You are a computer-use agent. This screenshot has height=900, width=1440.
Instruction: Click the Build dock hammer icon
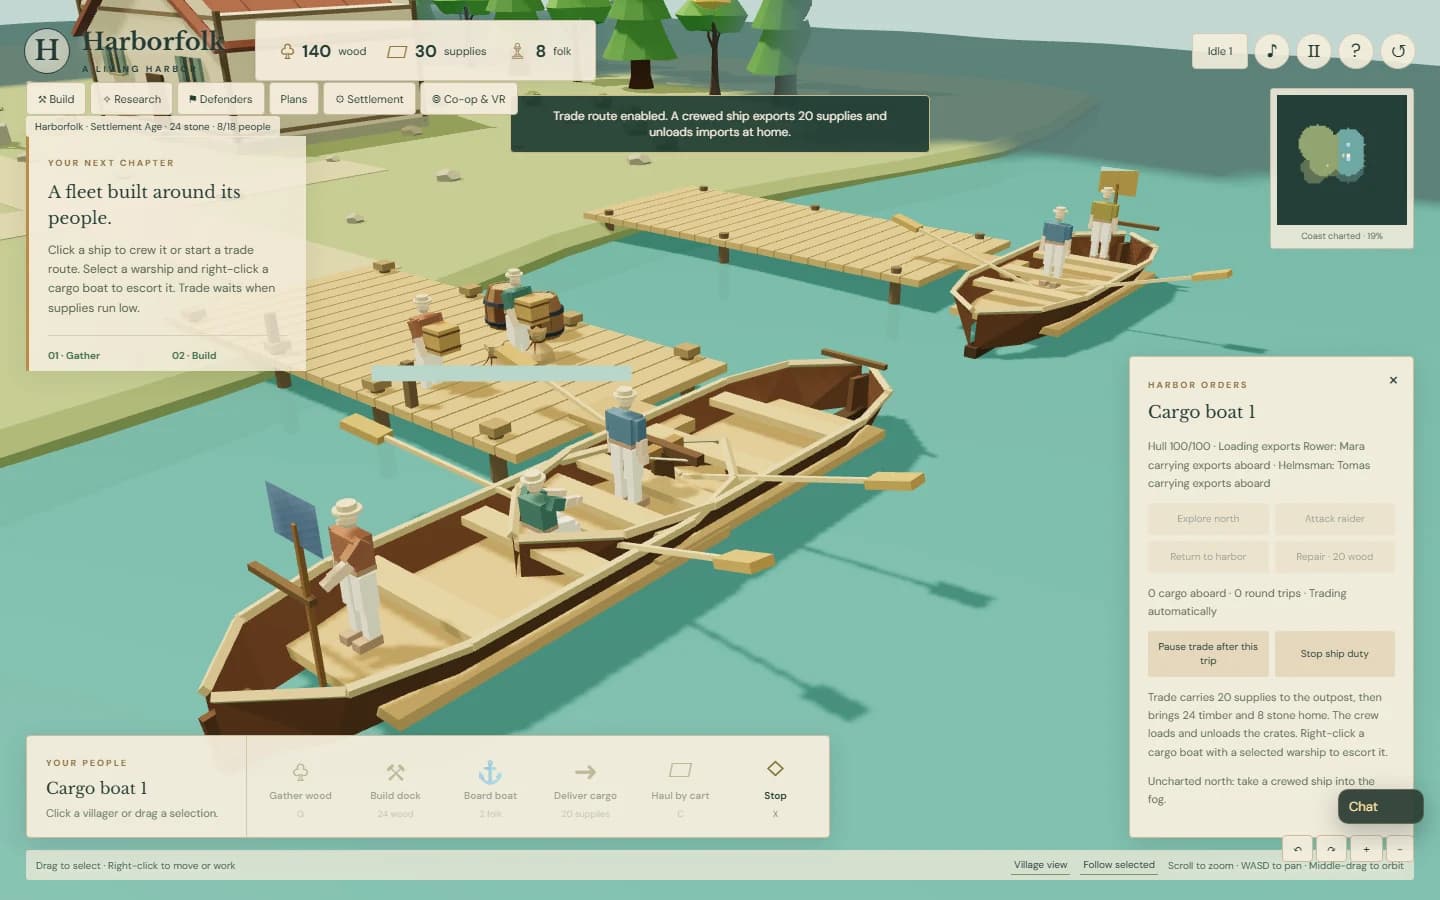(395, 771)
